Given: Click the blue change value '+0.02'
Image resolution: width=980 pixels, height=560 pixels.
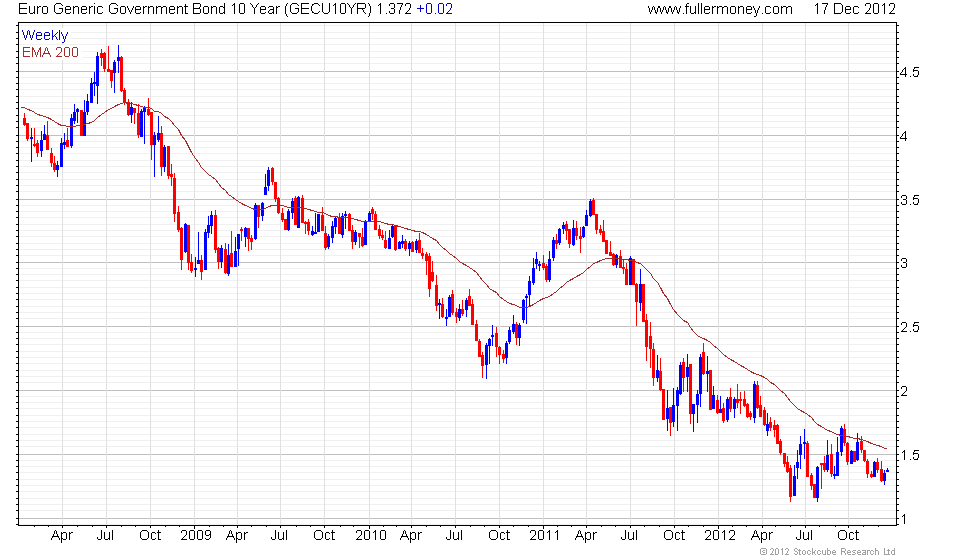Looking at the screenshot, I should point(434,9).
